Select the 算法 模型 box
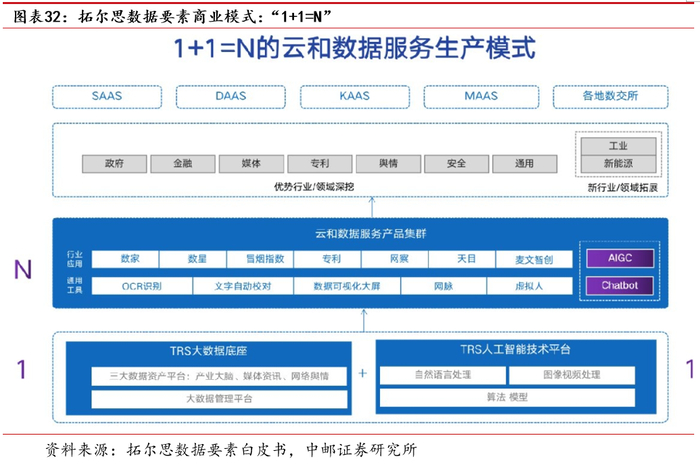700x467 pixels. 507,397
